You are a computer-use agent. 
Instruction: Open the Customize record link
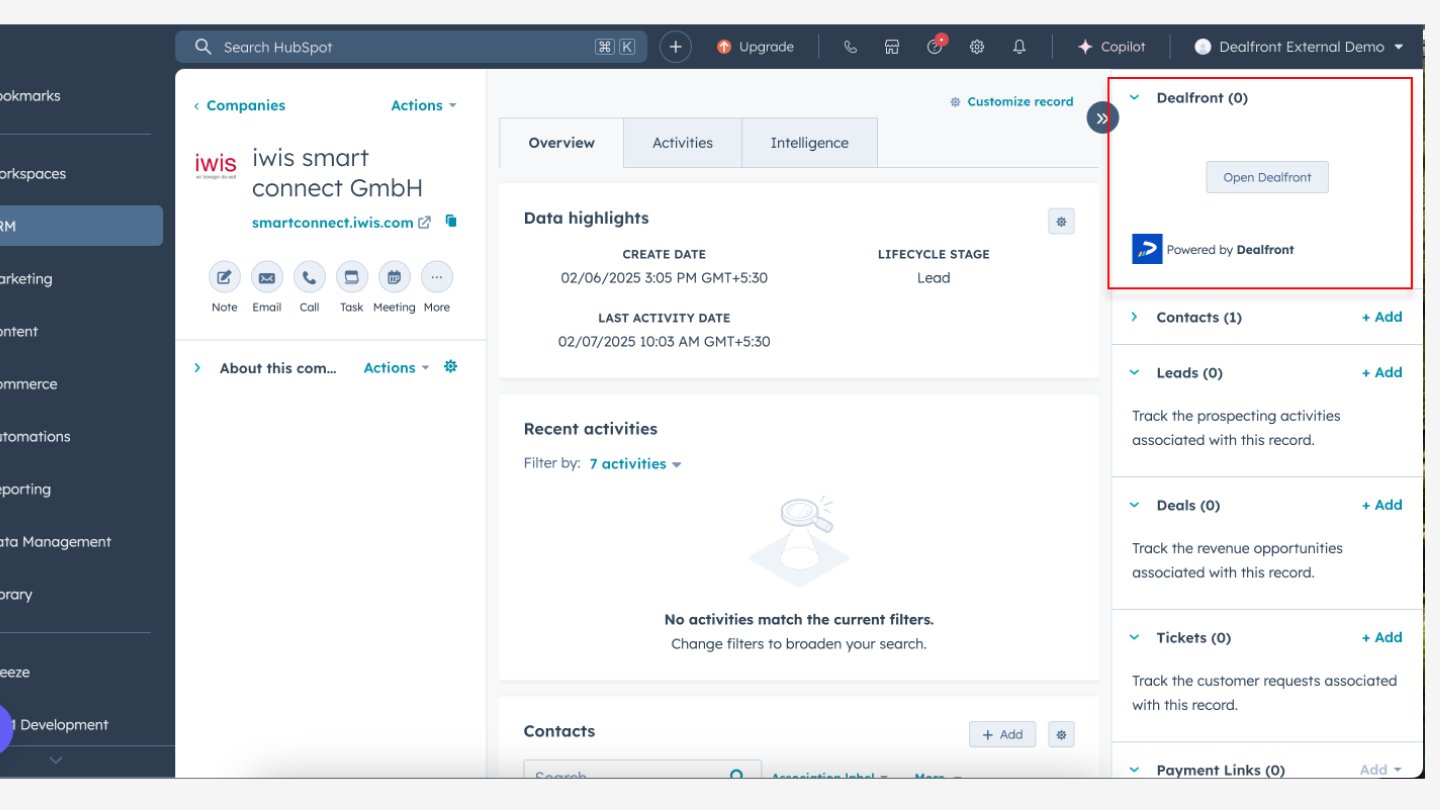point(1011,102)
